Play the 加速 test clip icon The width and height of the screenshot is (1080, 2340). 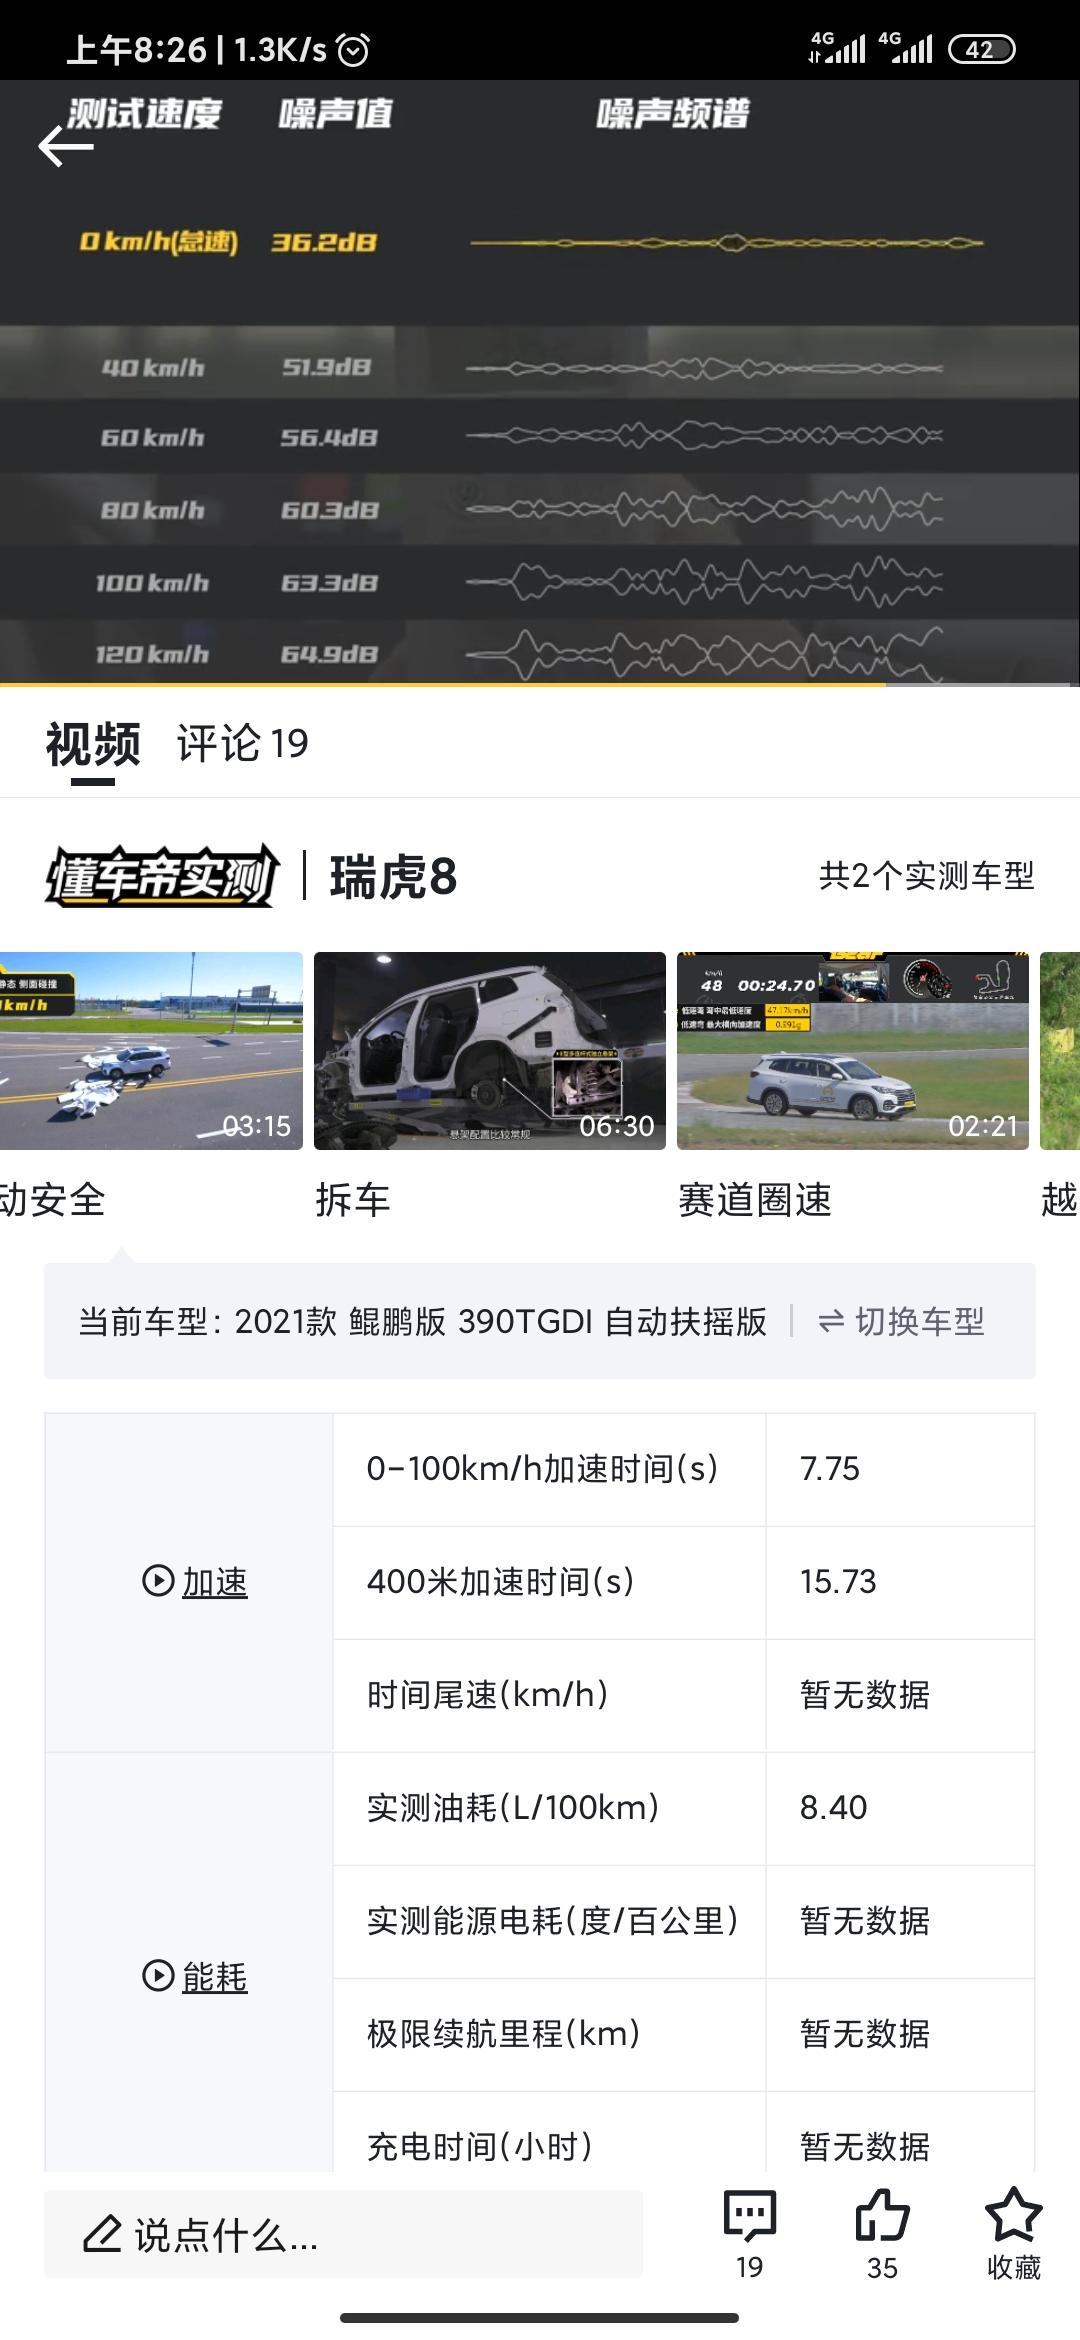click(158, 1581)
